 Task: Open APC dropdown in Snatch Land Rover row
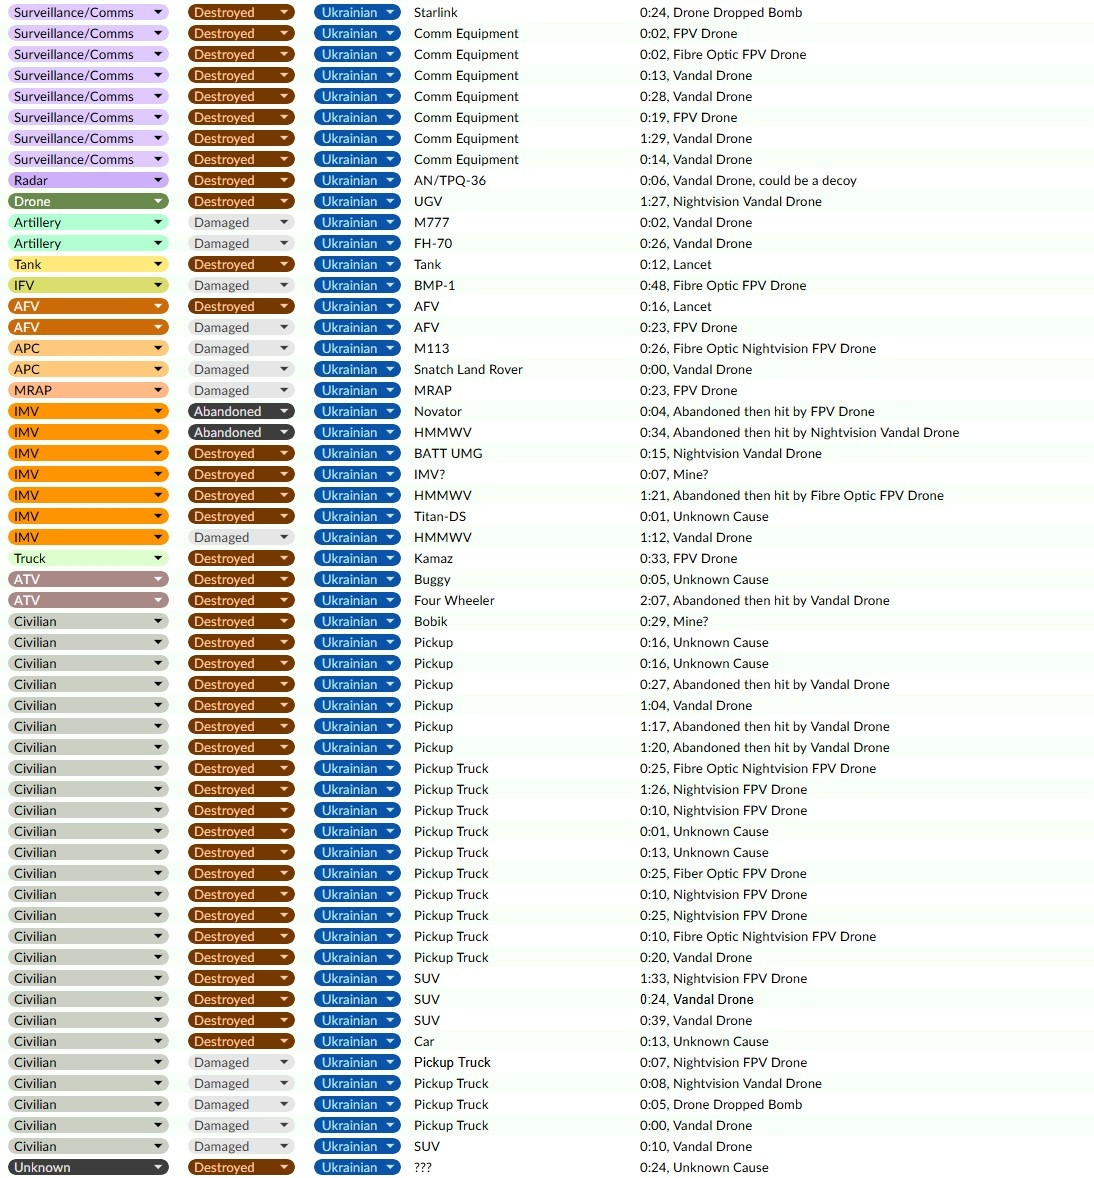[88, 370]
